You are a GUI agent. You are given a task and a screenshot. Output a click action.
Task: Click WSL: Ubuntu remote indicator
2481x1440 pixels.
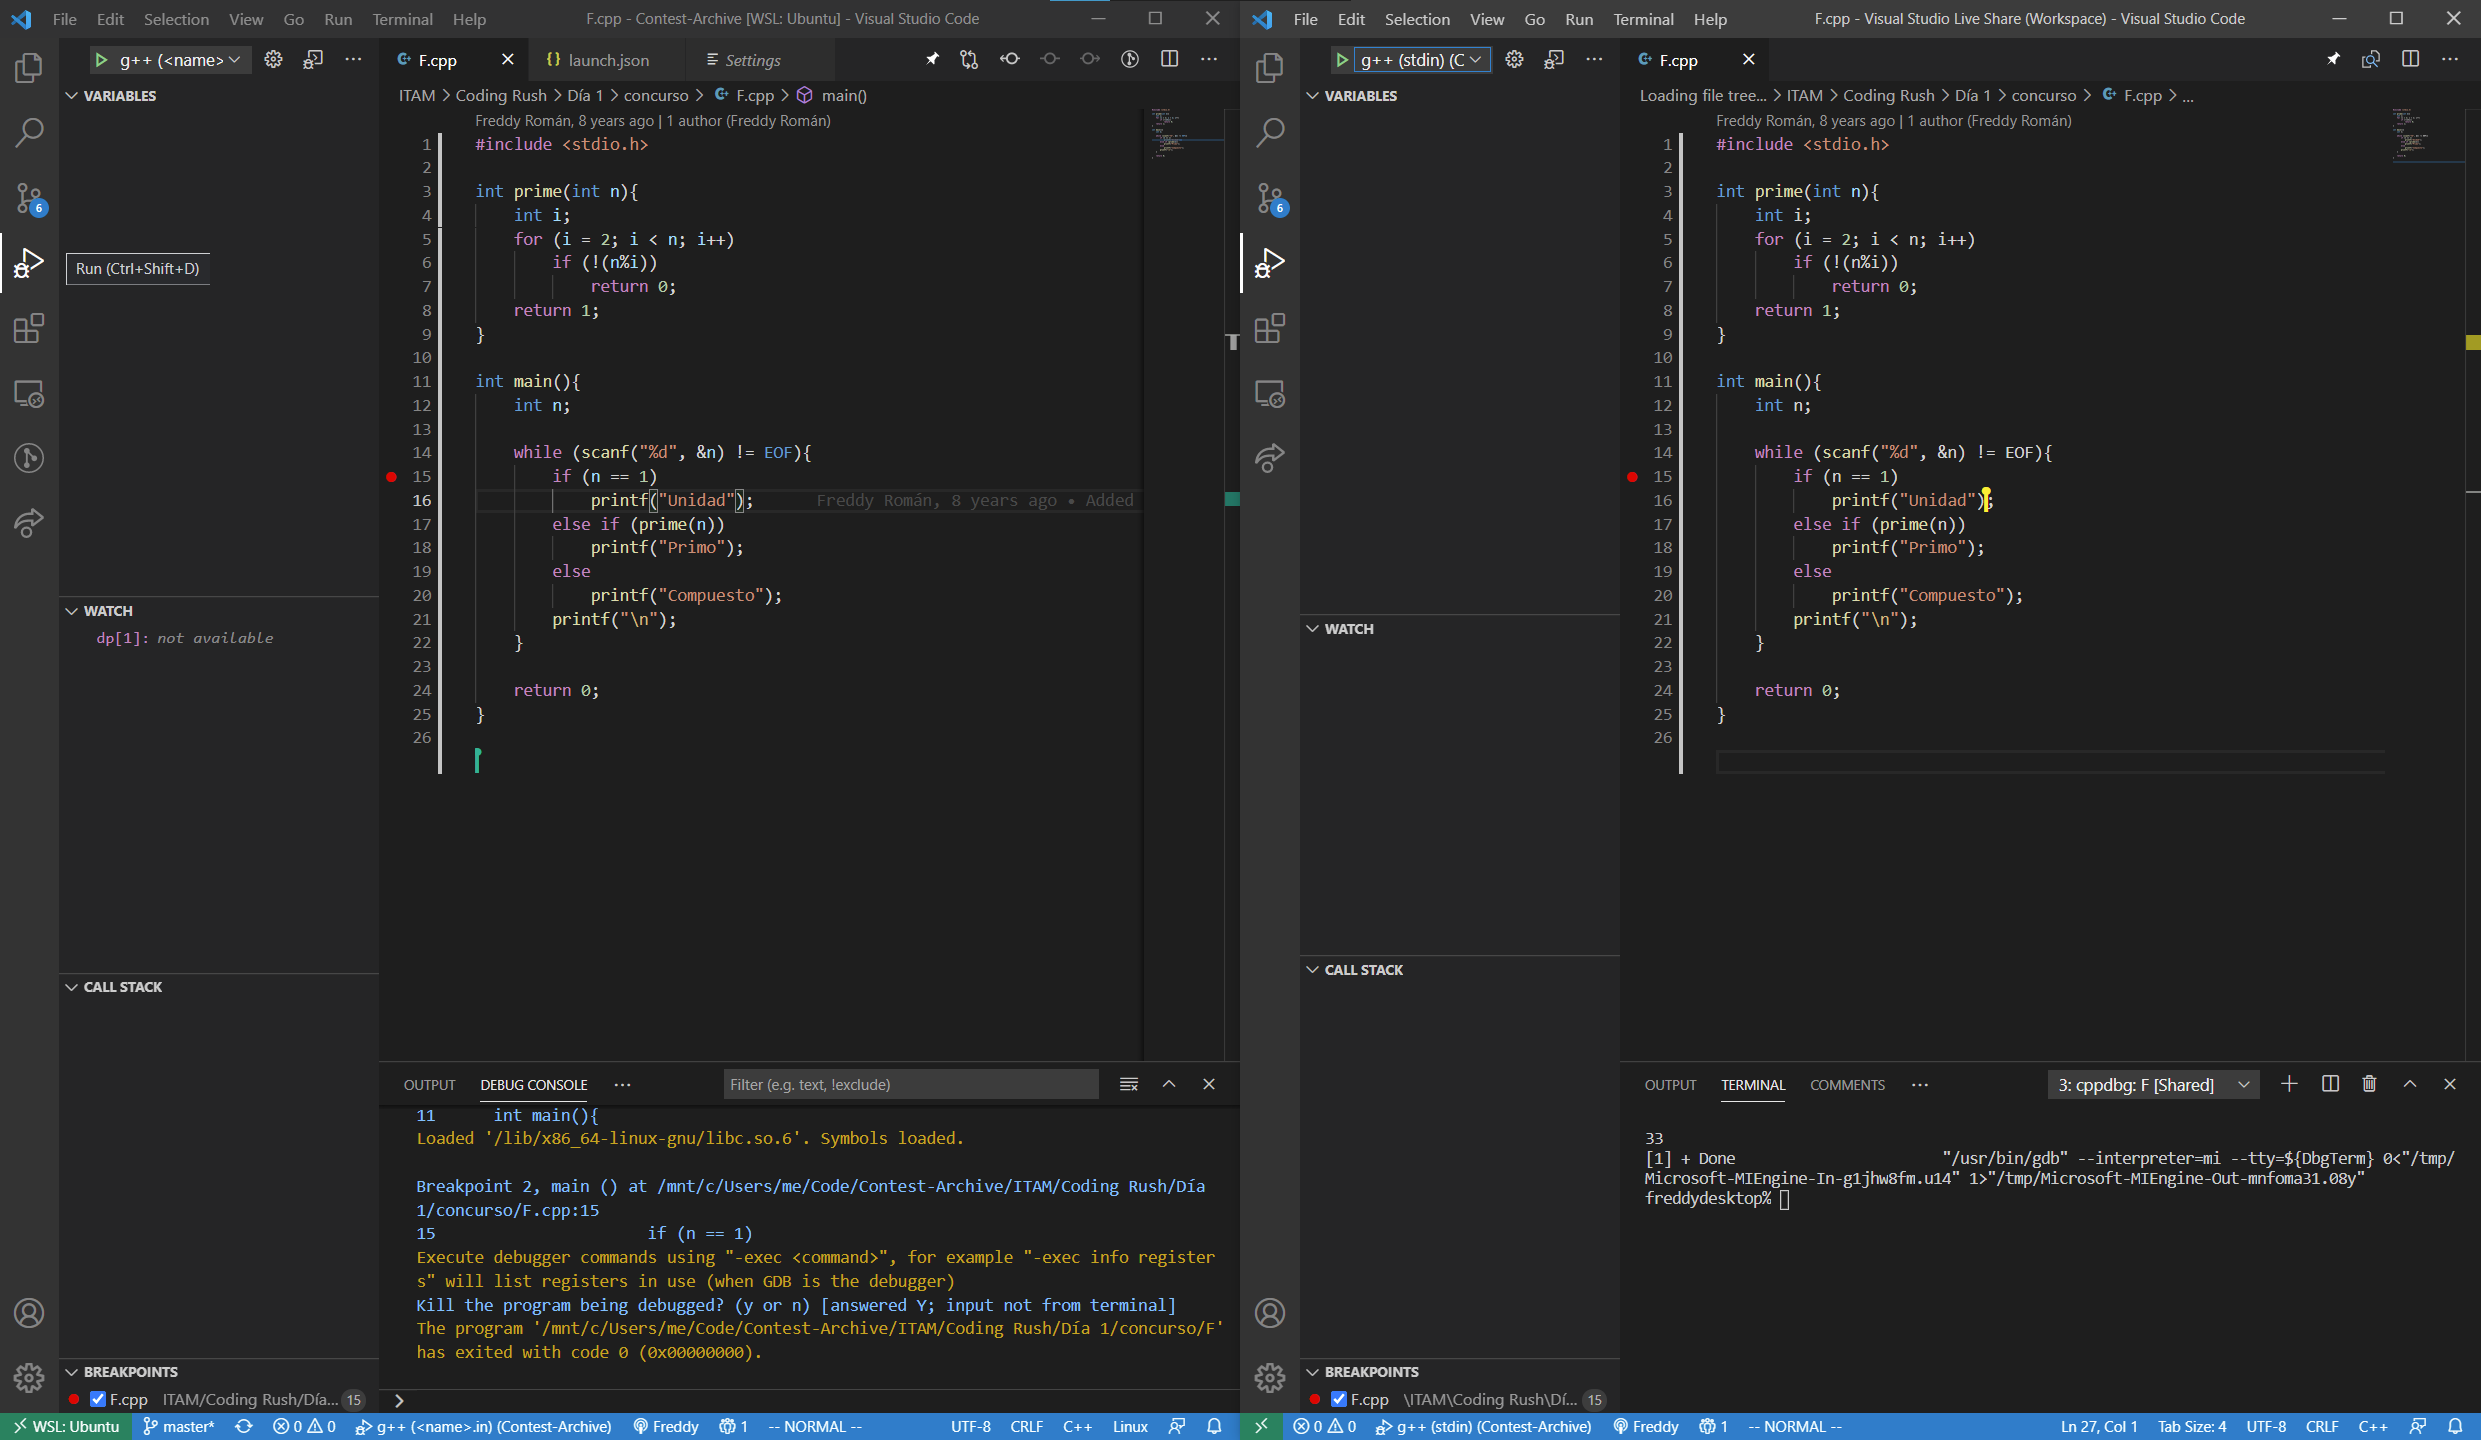coord(66,1427)
